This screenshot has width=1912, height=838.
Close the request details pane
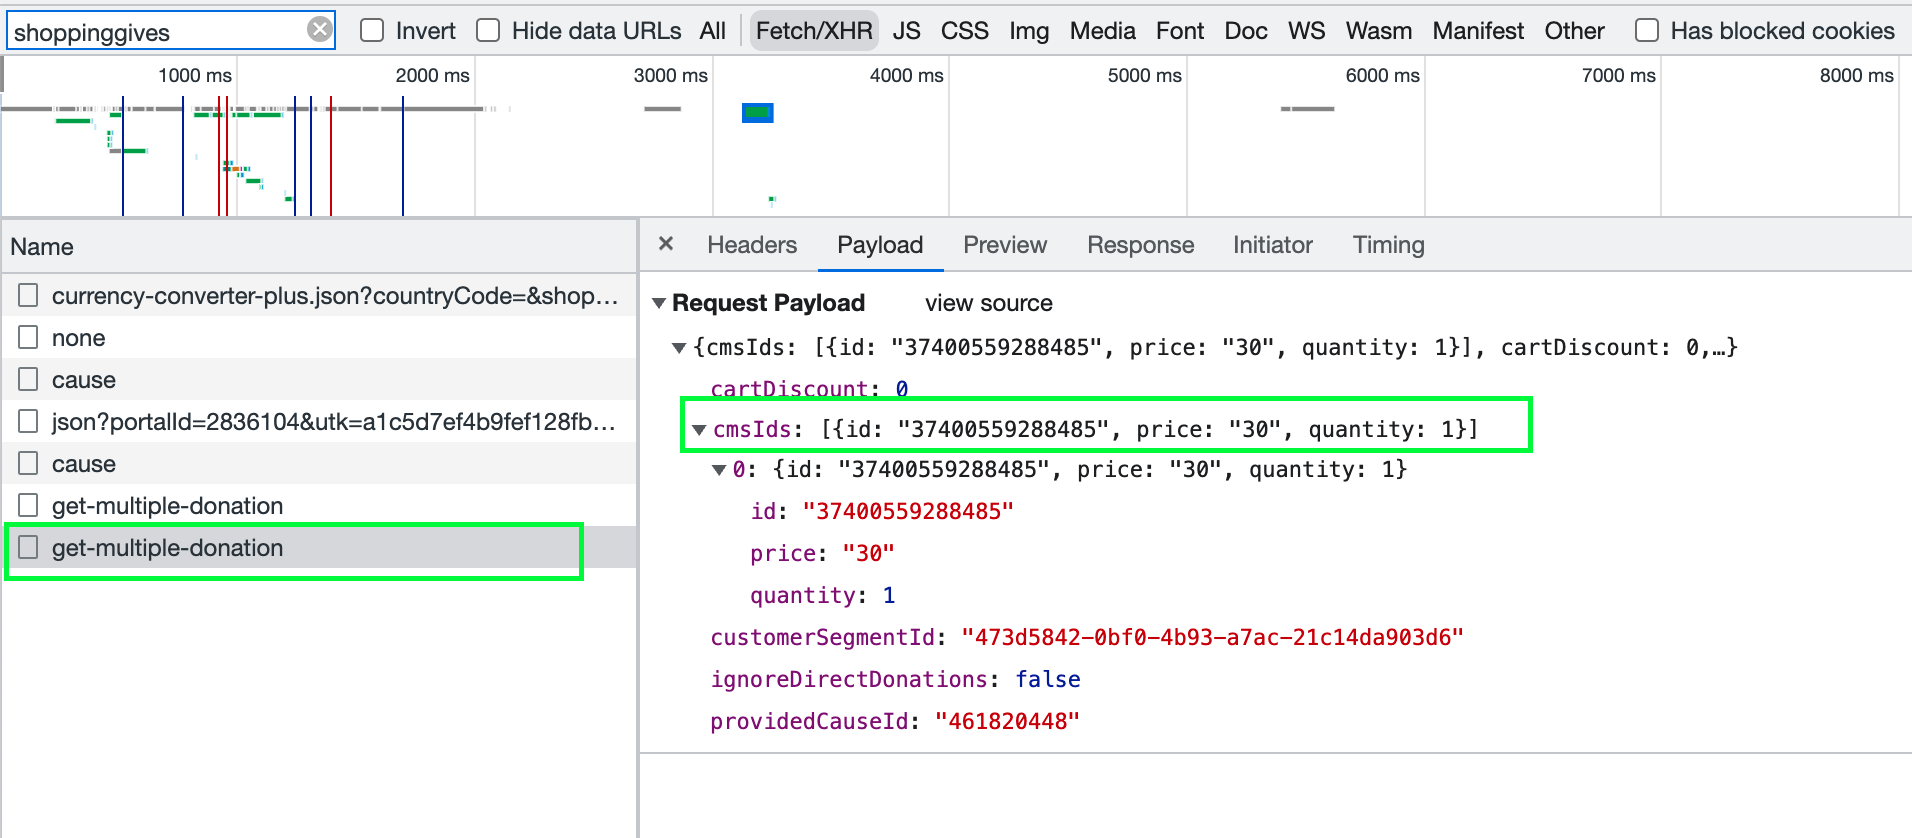666,244
